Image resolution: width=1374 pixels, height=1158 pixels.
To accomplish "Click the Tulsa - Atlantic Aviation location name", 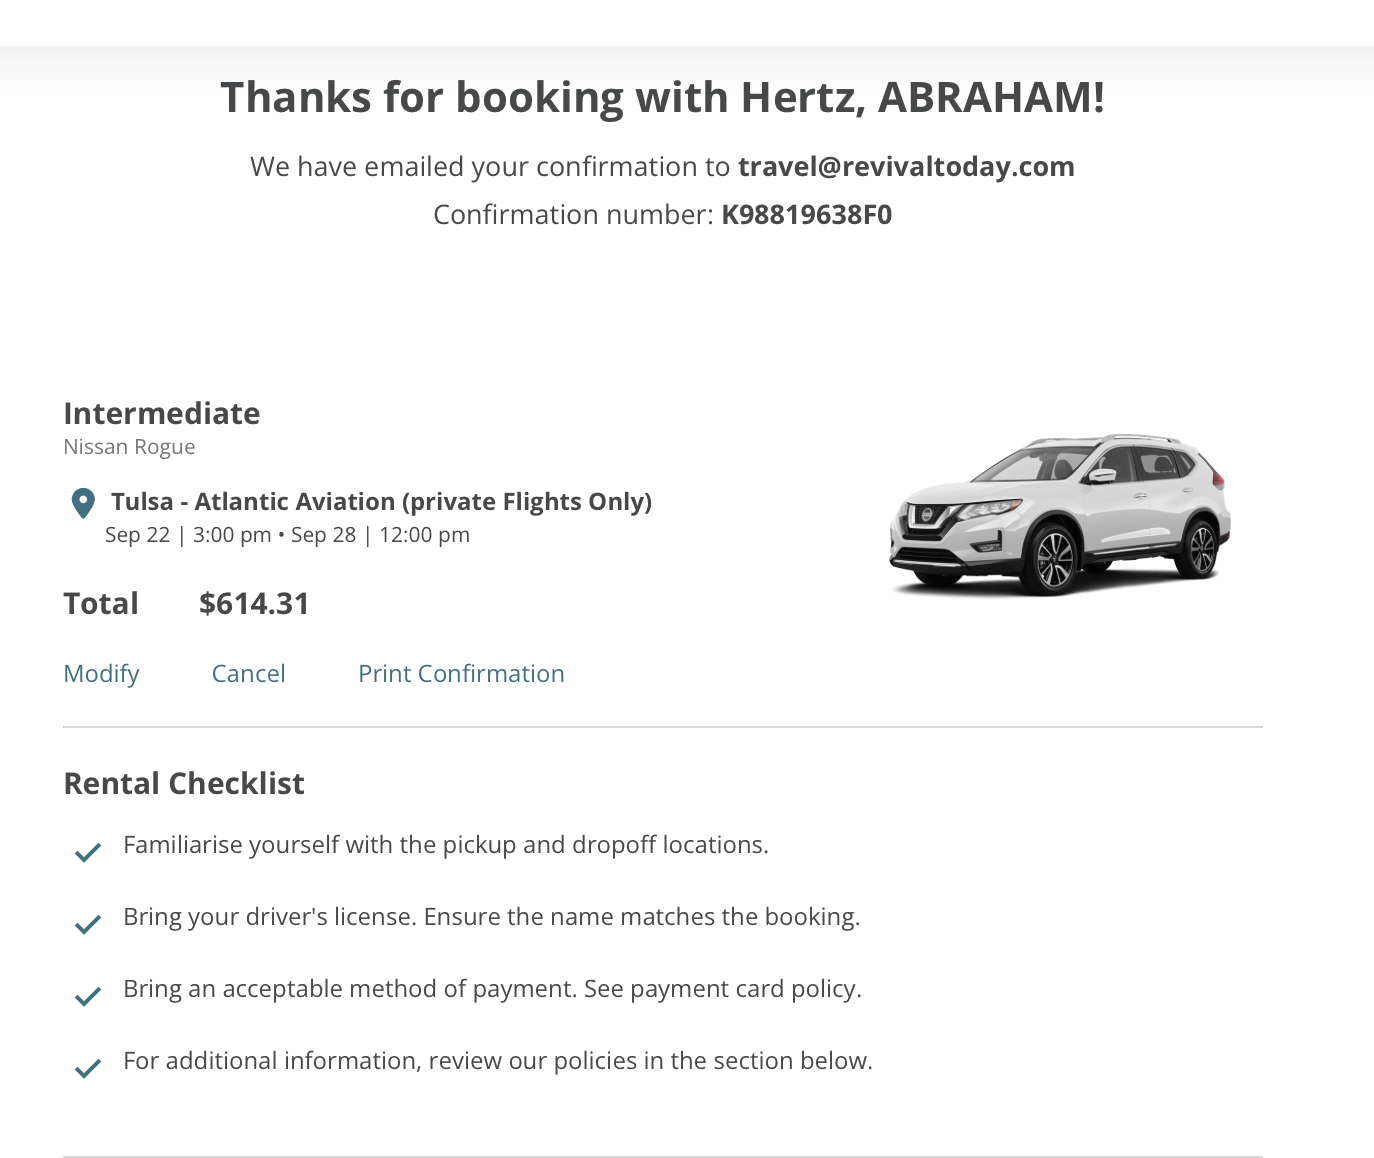I will pyautogui.click(x=381, y=502).
